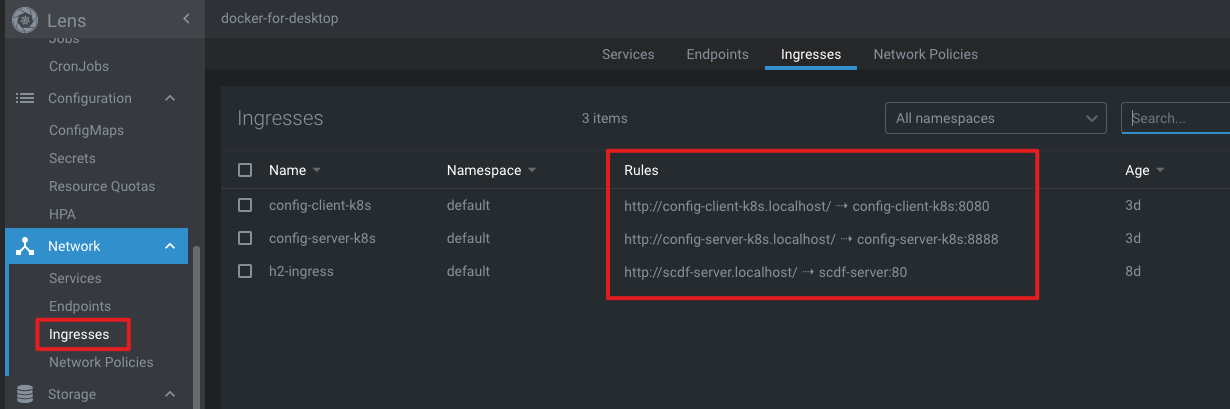Click the Storage database icon
Viewport: 1230px width, 409px height.
(25, 394)
